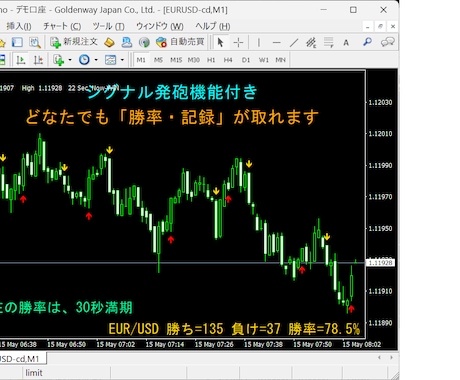Select the trendline drawing tool

[x=294, y=42]
